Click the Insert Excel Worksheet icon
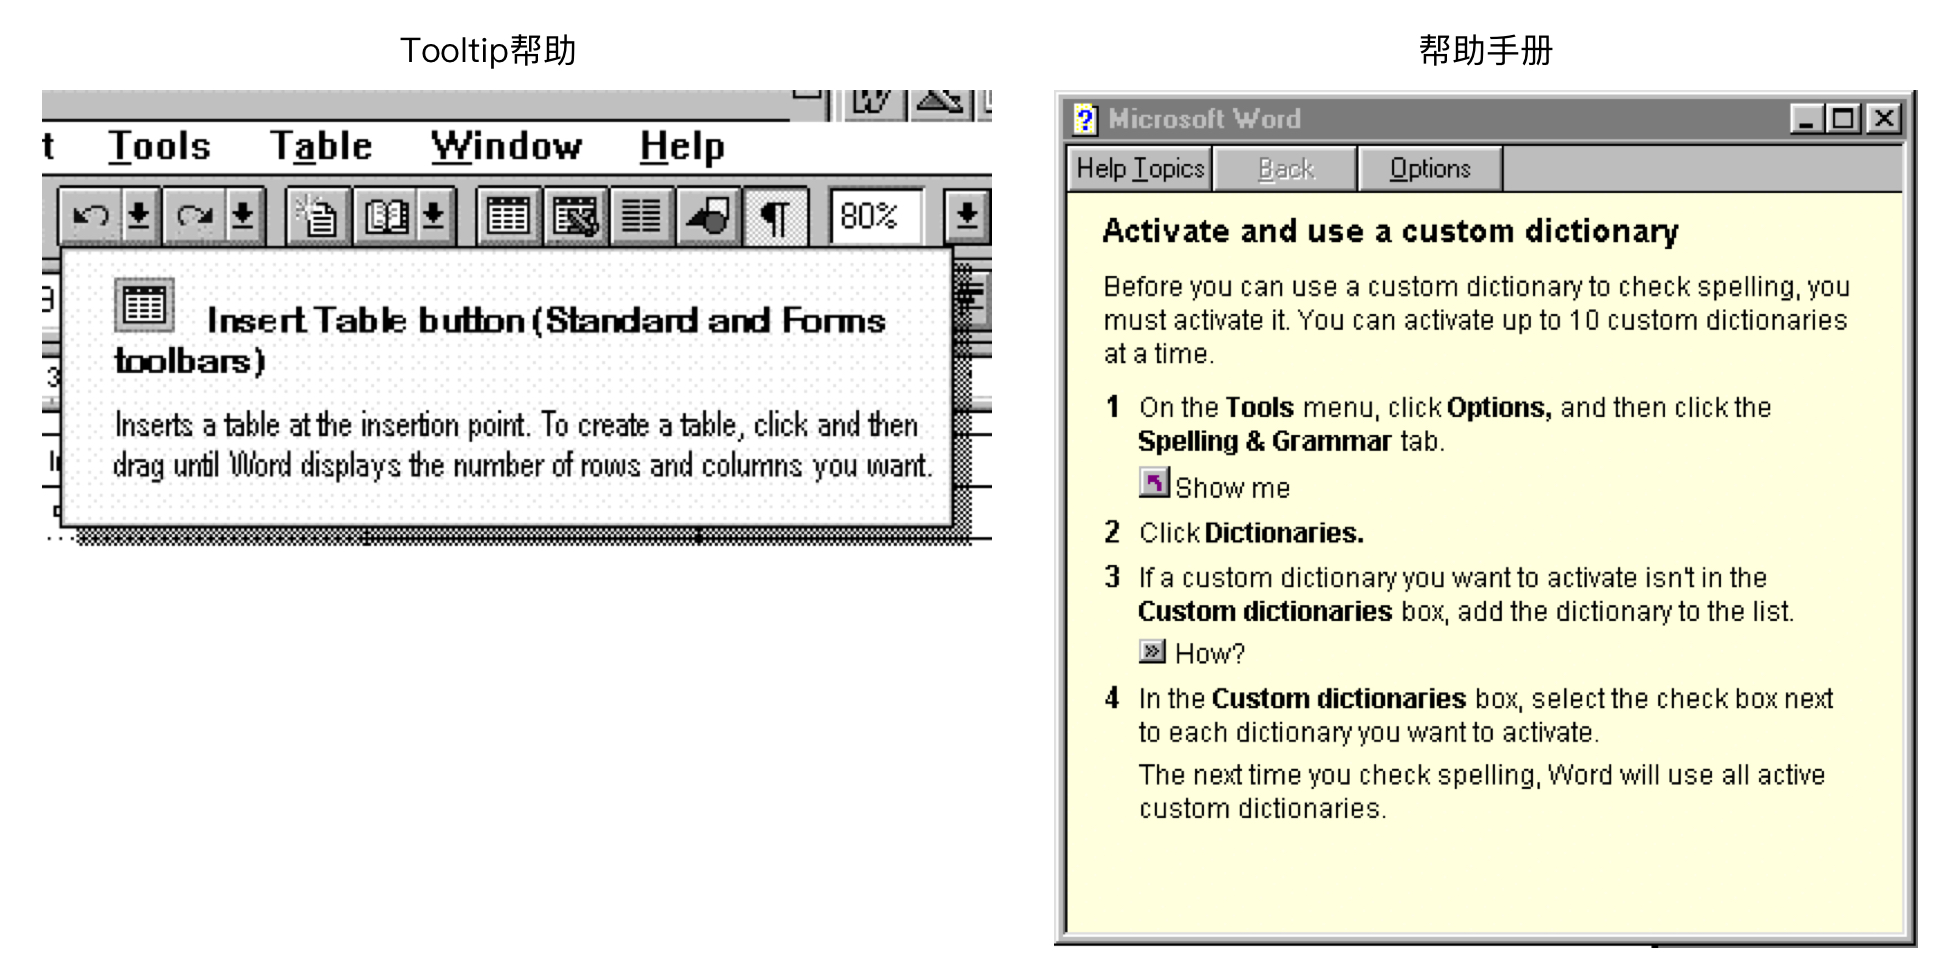Viewport: 1950px width, 980px height. 575,216
